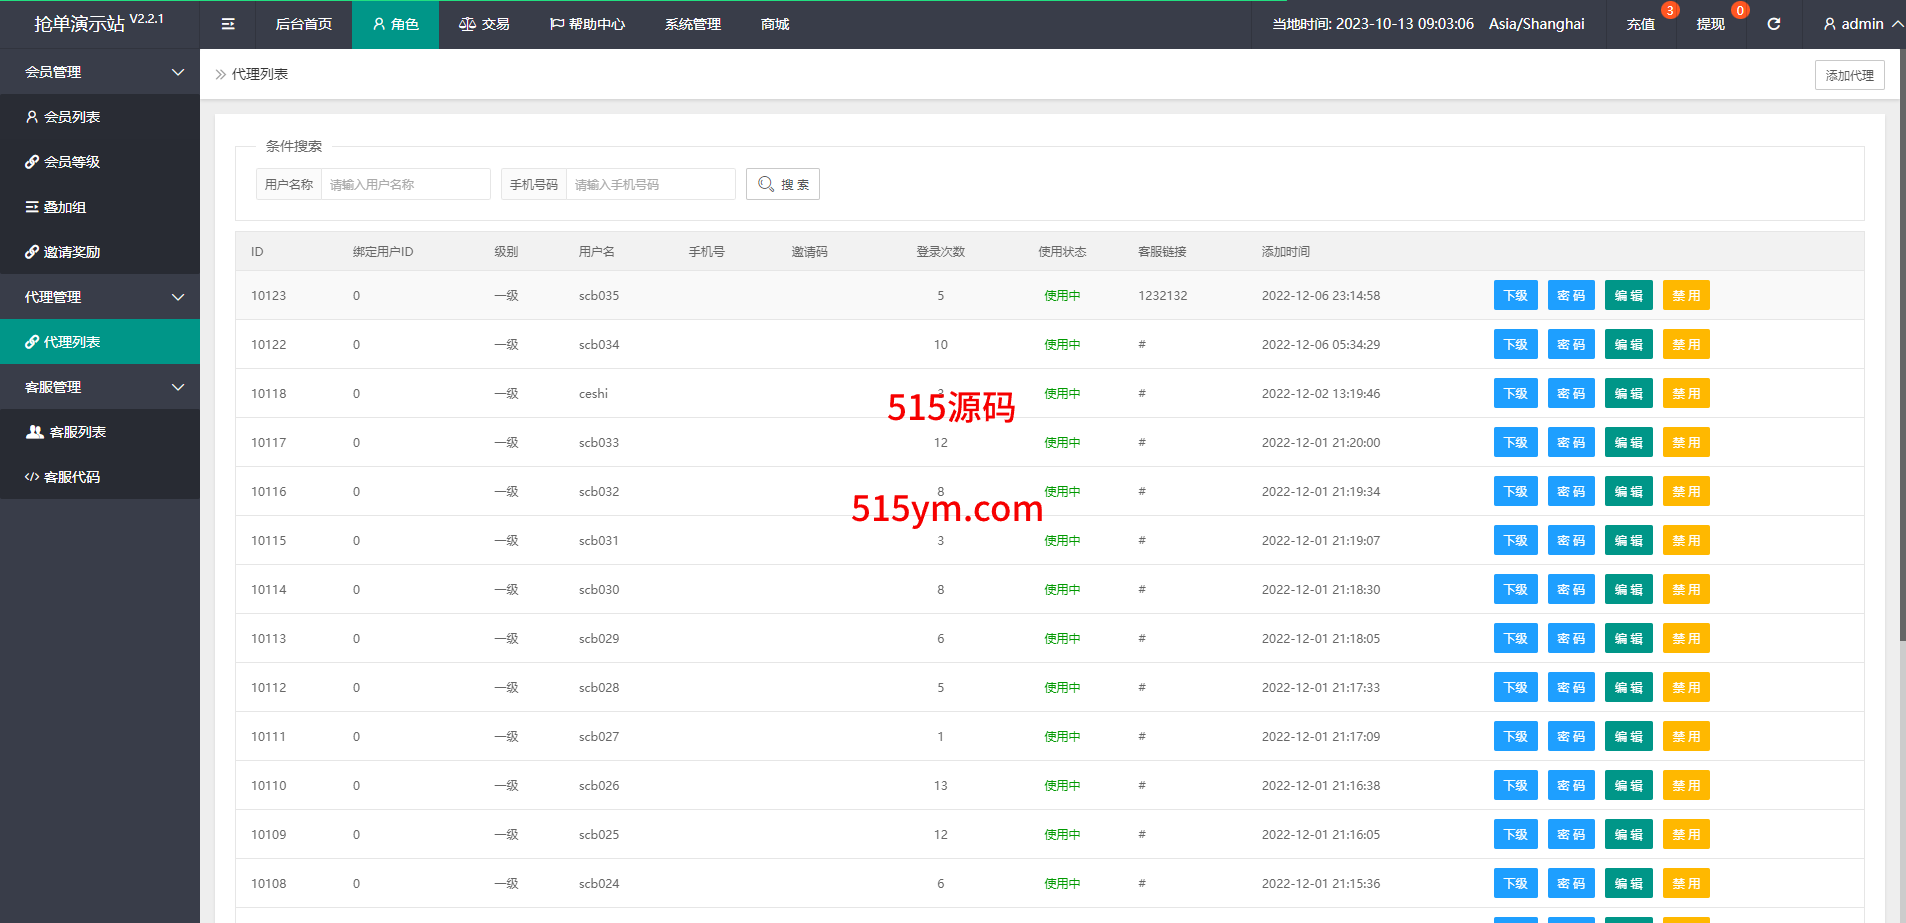Open the admin user dropdown
Screen dimensions: 1906x923
1861,24
